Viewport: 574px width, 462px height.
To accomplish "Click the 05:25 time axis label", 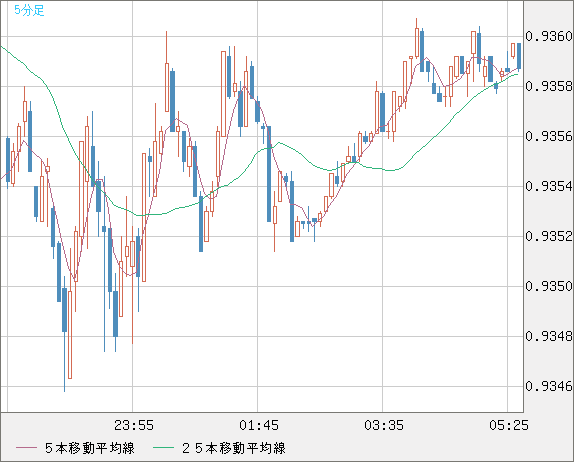I will (x=509, y=425).
